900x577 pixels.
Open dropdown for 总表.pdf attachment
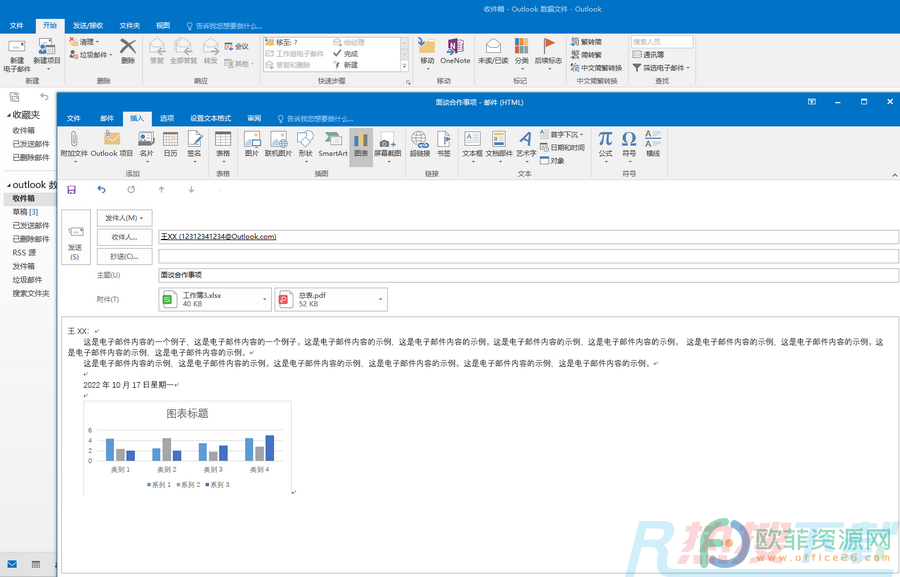pyautogui.click(x=381, y=299)
